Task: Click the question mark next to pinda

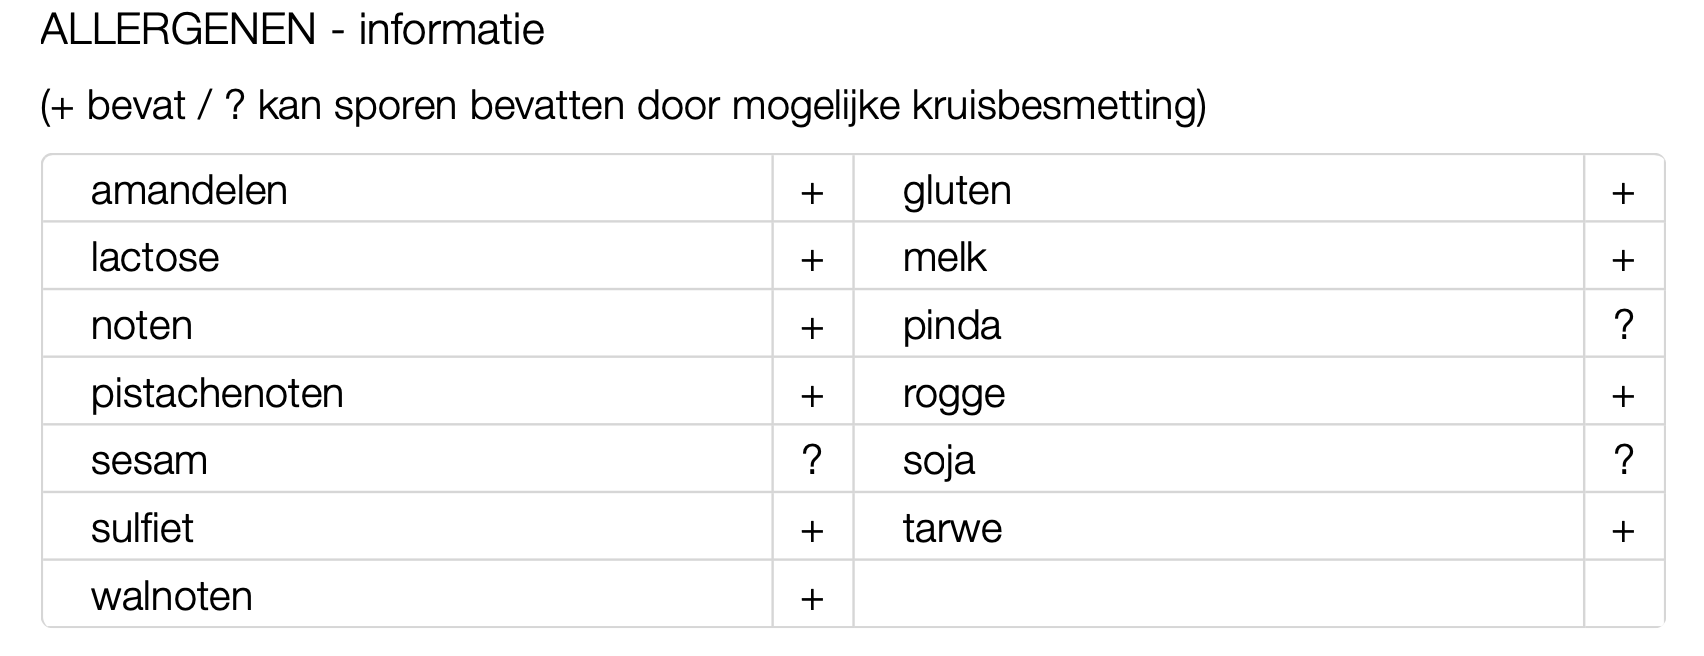Action: (x=1623, y=325)
